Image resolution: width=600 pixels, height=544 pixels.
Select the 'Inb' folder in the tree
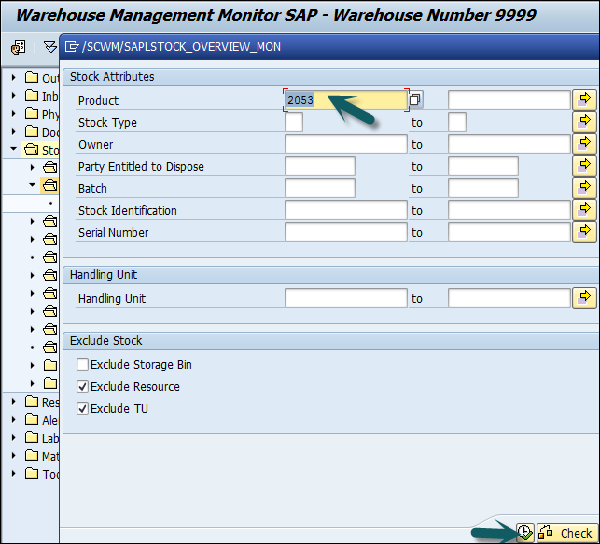pos(42,96)
